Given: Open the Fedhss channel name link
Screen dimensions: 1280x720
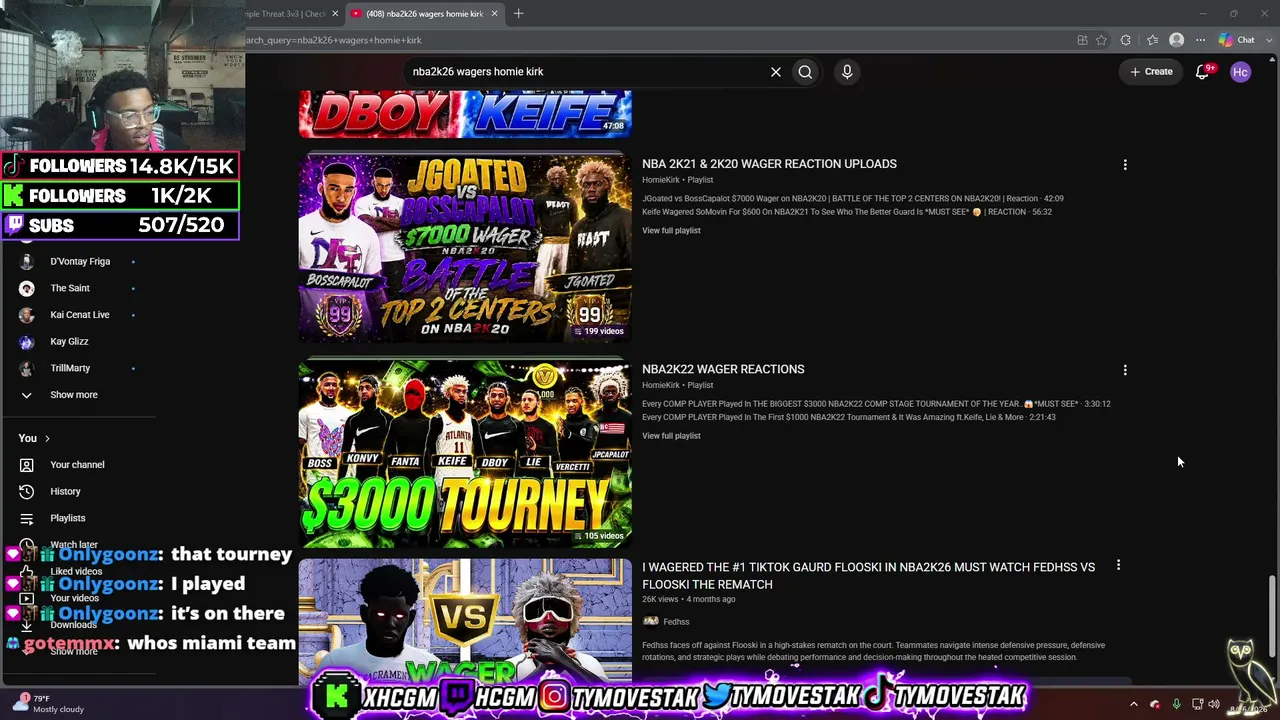Looking at the screenshot, I should pos(676,622).
